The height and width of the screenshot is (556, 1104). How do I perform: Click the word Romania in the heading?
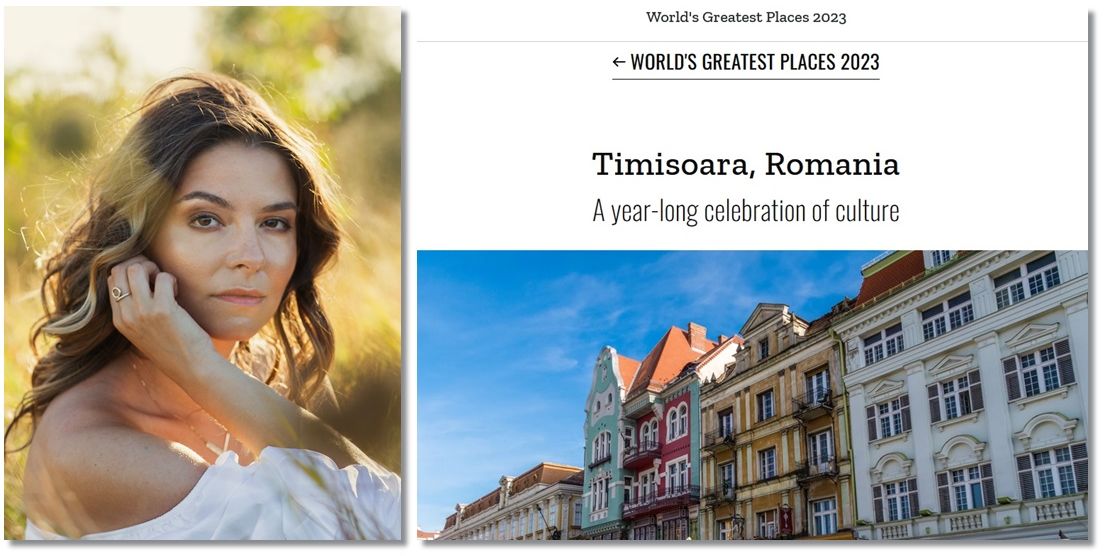point(832,165)
